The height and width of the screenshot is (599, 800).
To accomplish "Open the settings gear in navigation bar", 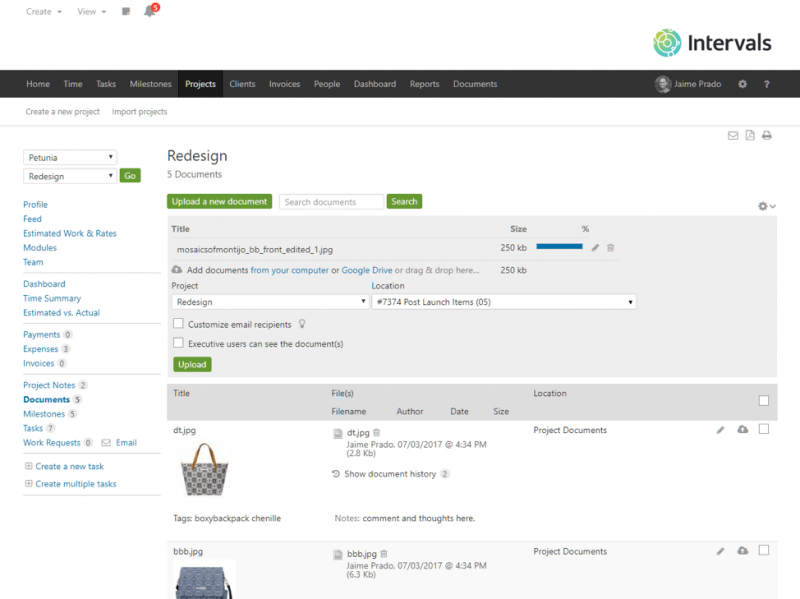I will tap(742, 84).
